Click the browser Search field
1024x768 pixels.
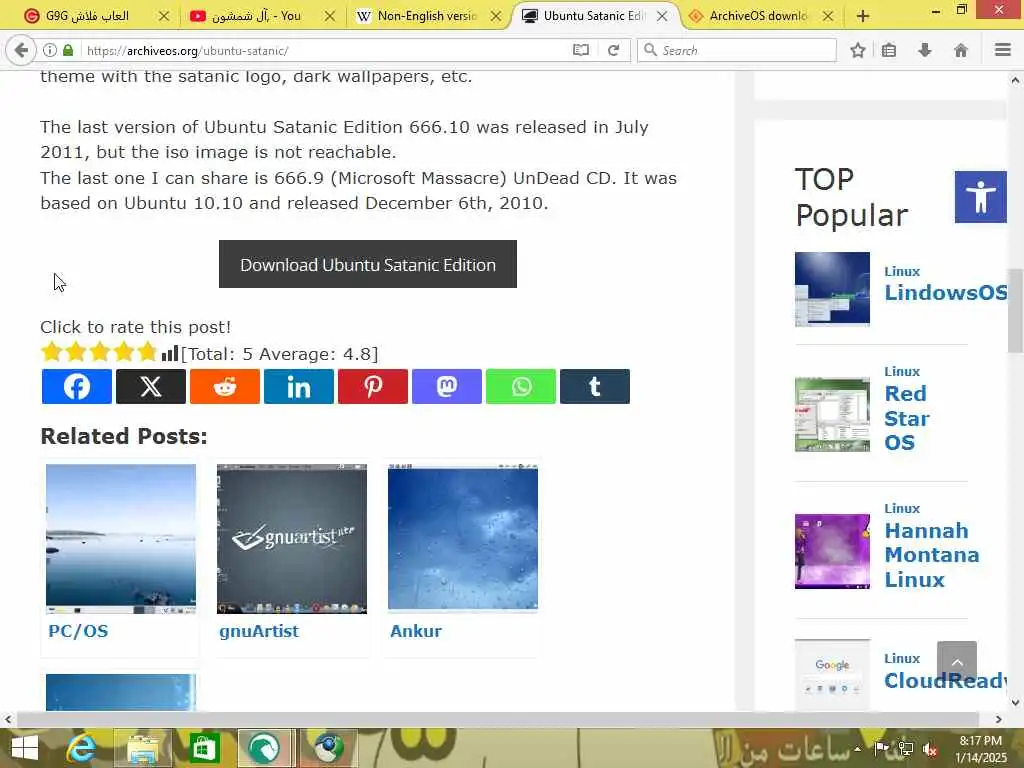tap(737, 50)
